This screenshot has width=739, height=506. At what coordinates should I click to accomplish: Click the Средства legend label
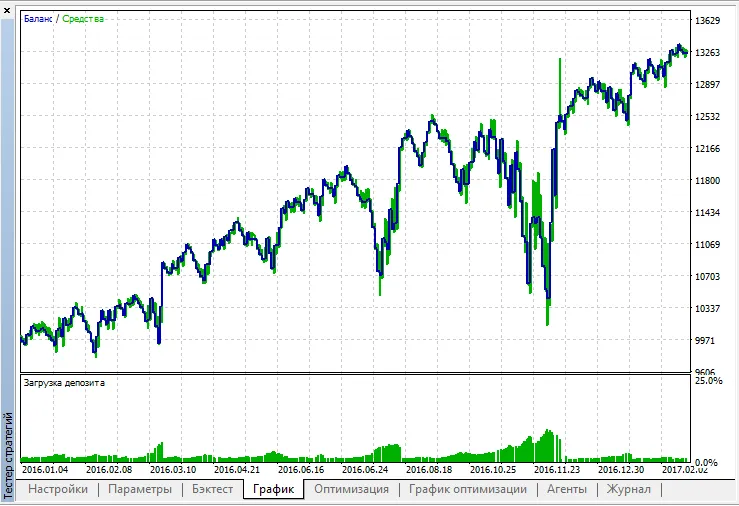coord(83,19)
